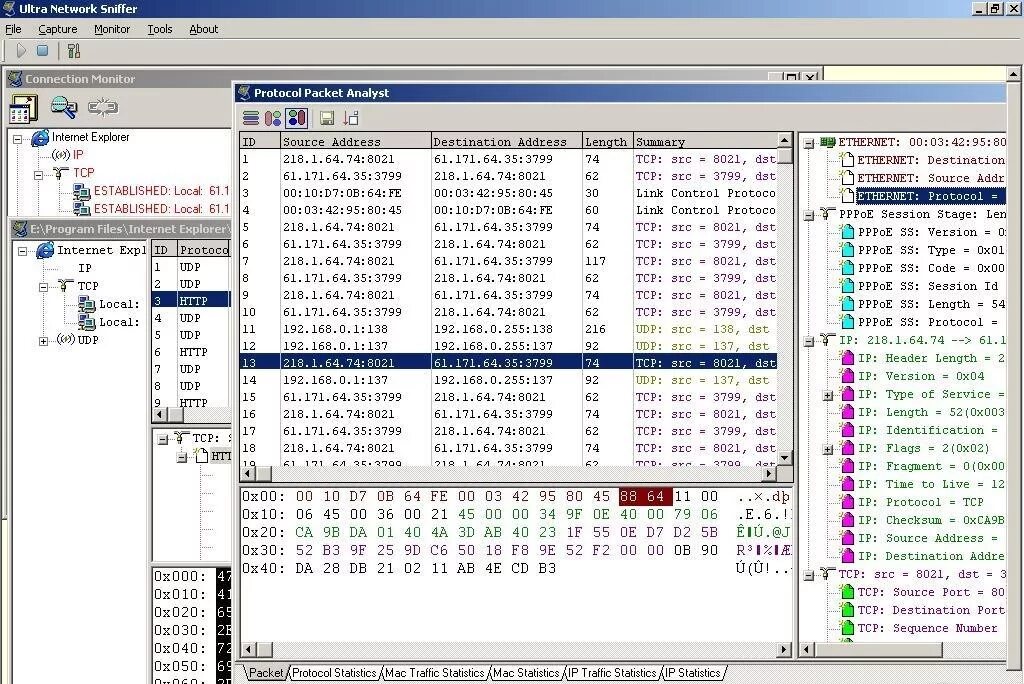
Task: Click the red down-arrow auto-scroll icon
Action: [351, 118]
